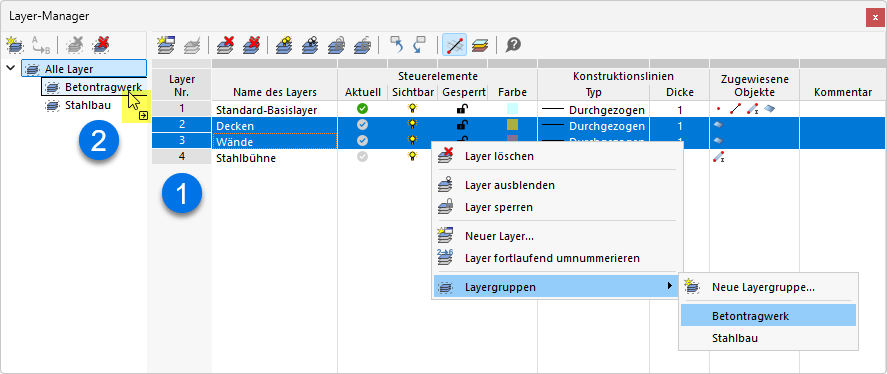The image size is (887, 374).
Task: Open help via the question mark icon
Action: (x=513, y=44)
